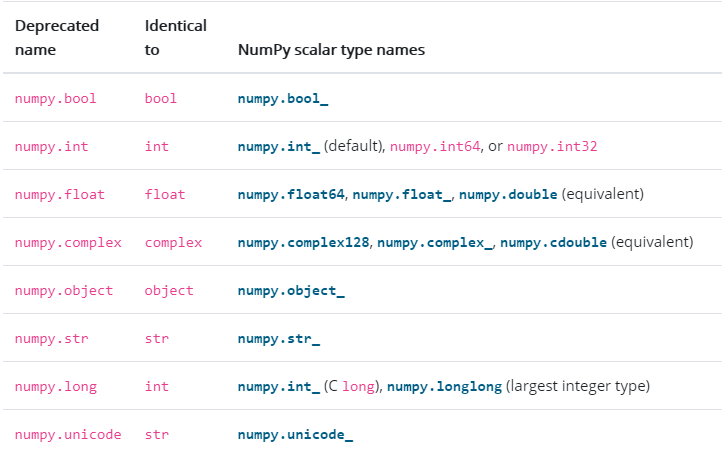Click the deprecated numpy.unicode name
The width and height of the screenshot is (724, 453).
point(68,435)
